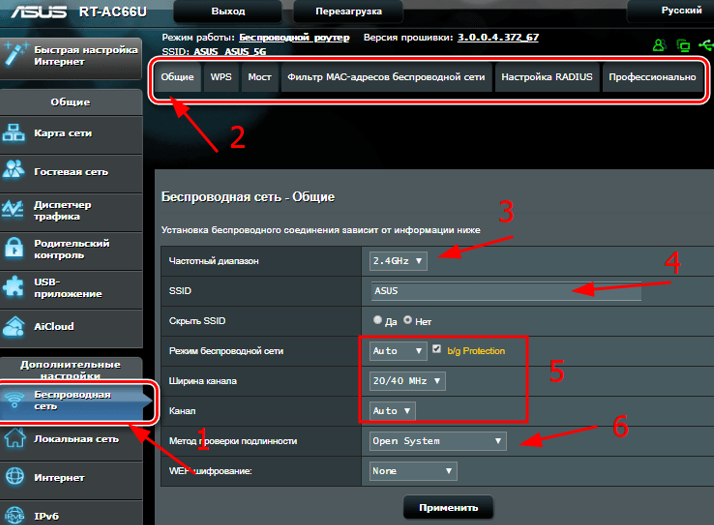
Task: Switch to the Мост tab
Action: pos(260,77)
